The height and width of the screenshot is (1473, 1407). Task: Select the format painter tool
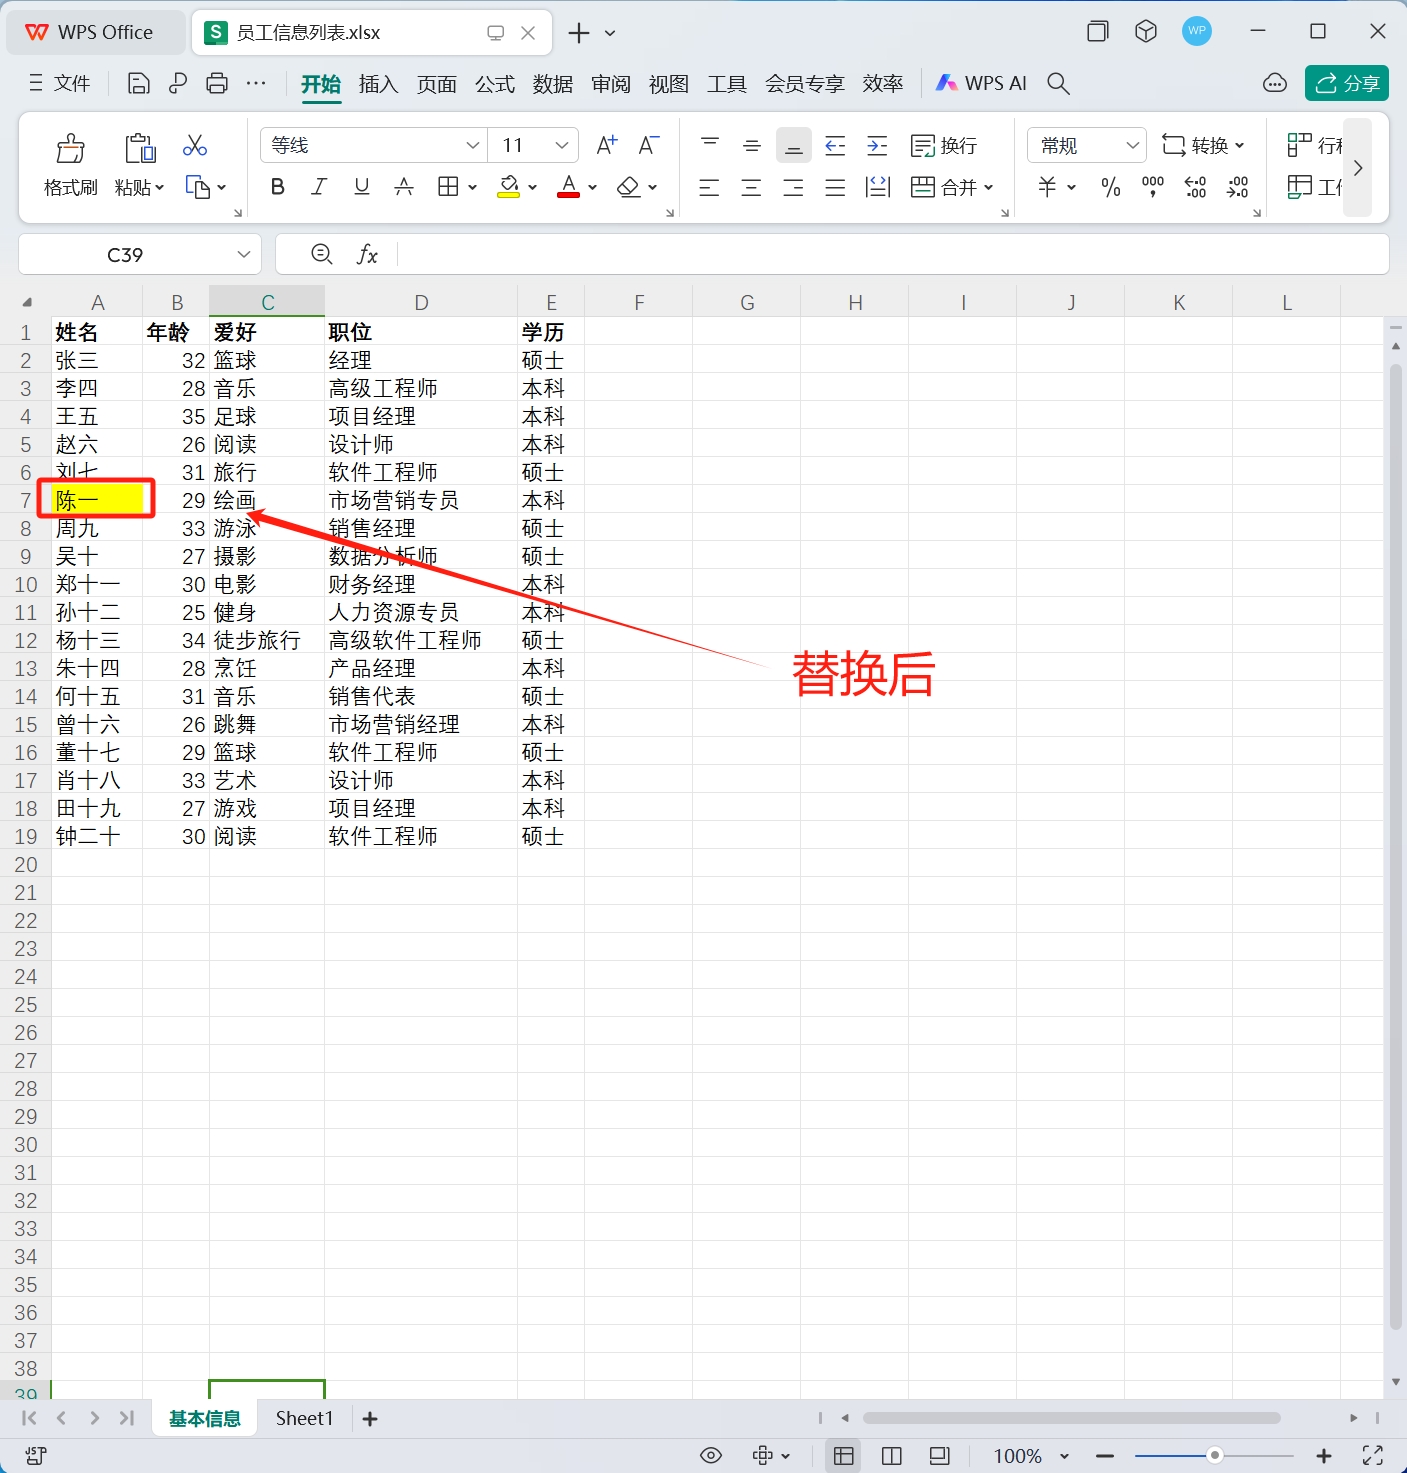pyautogui.click(x=69, y=163)
